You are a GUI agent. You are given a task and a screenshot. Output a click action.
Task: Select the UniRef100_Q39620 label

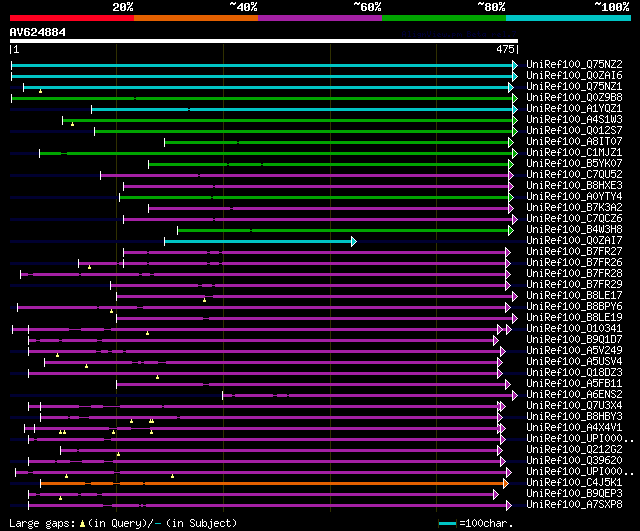click(x=574, y=461)
